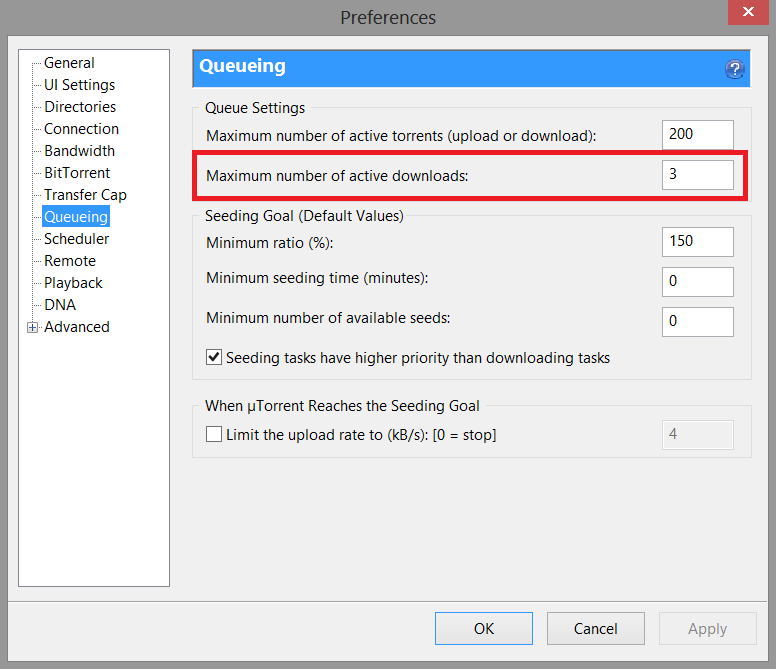Go to Directories preferences

(80, 107)
